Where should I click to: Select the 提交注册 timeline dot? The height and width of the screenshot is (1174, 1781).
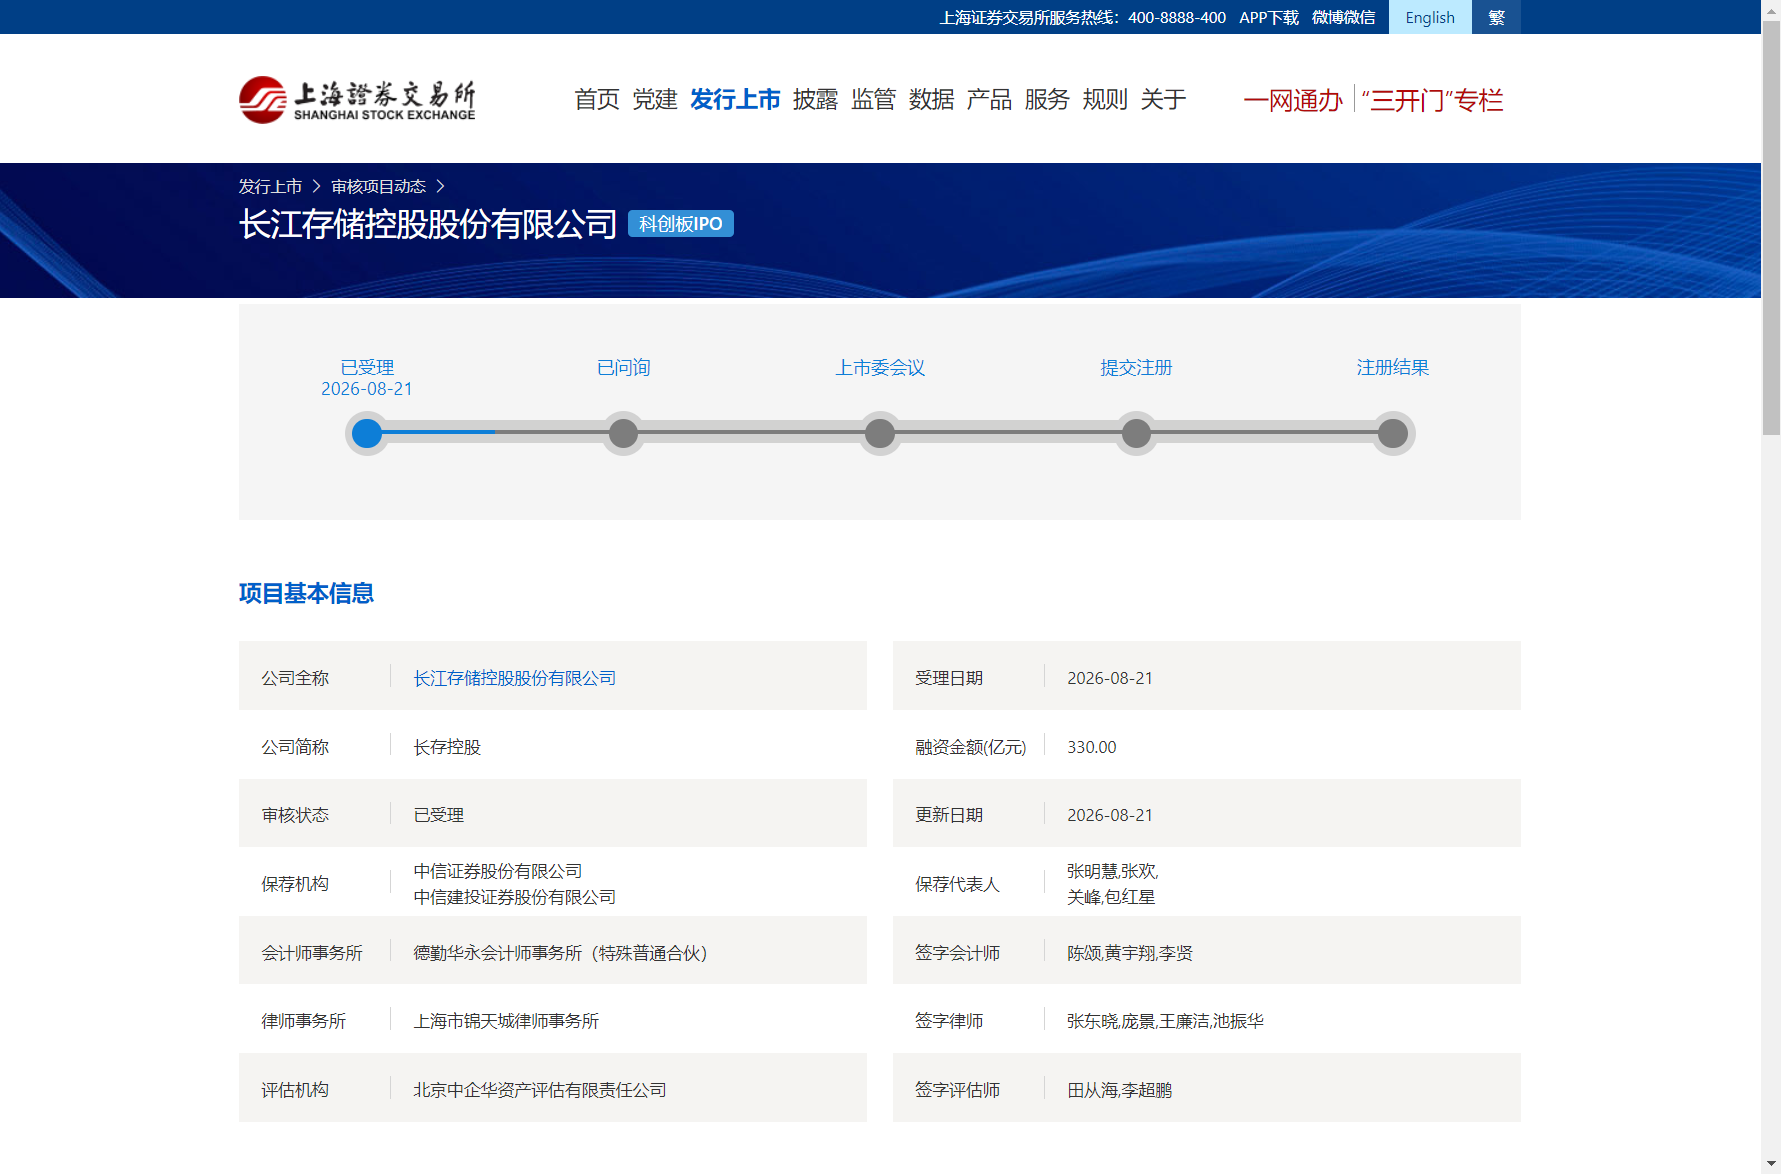(1136, 434)
